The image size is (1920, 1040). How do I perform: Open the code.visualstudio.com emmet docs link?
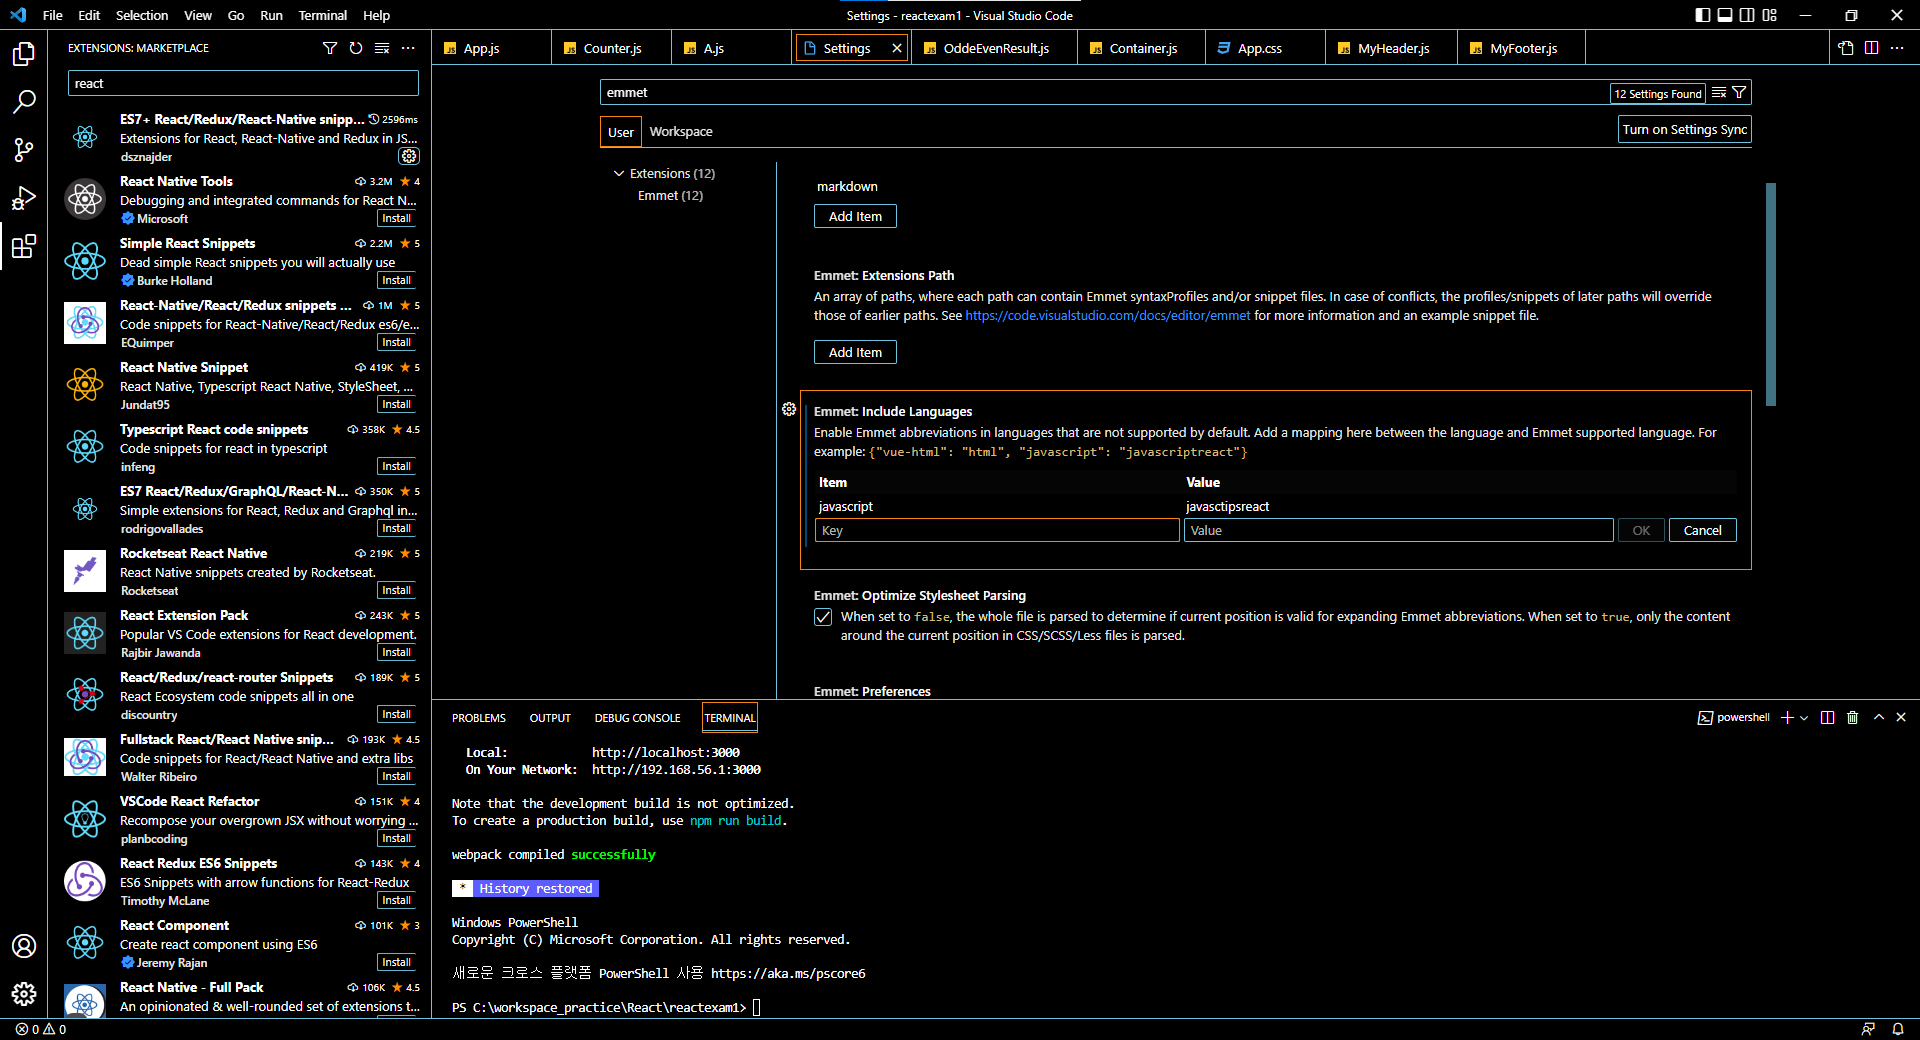pyautogui.click(x=1107, y=316)
